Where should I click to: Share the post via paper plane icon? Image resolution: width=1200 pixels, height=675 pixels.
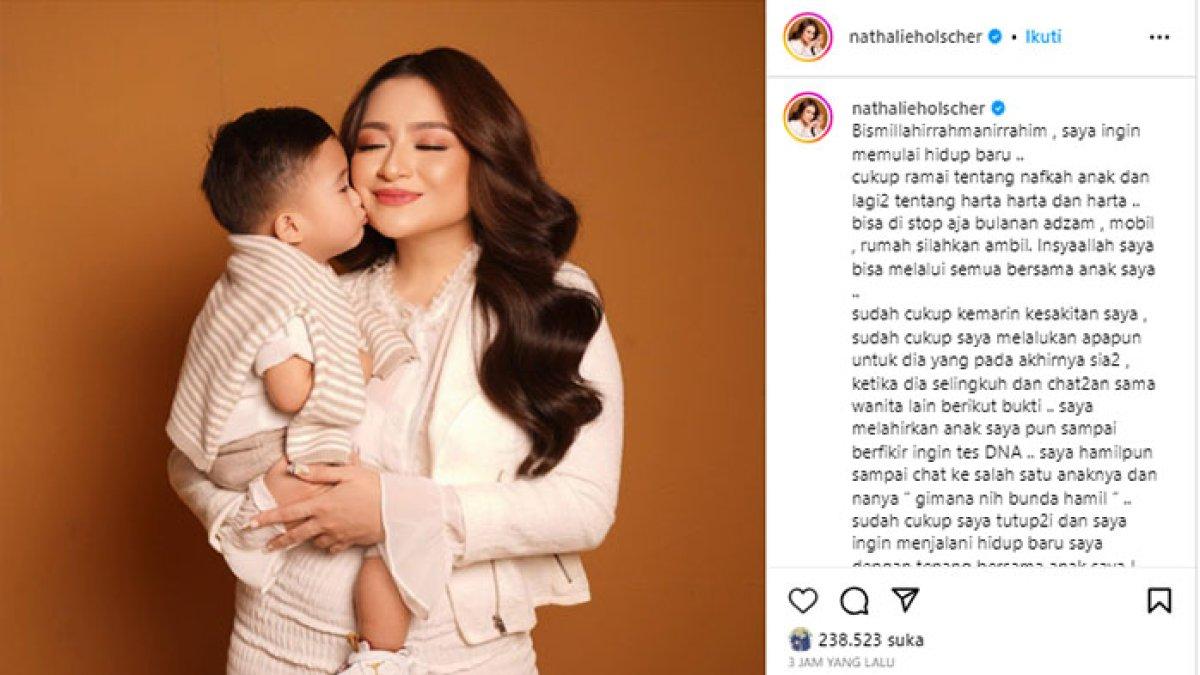click(x=905, y=600)
